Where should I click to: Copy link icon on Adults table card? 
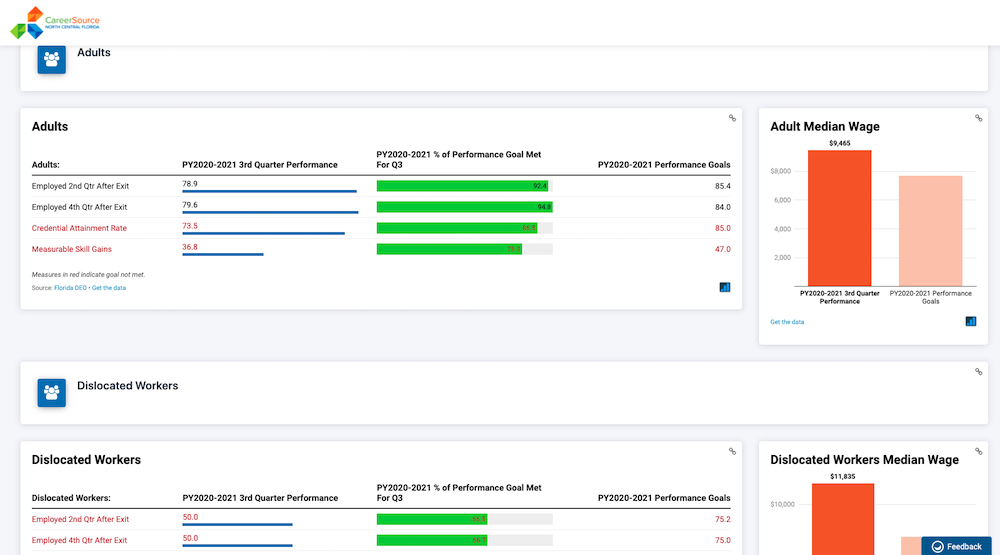[732, 118]
